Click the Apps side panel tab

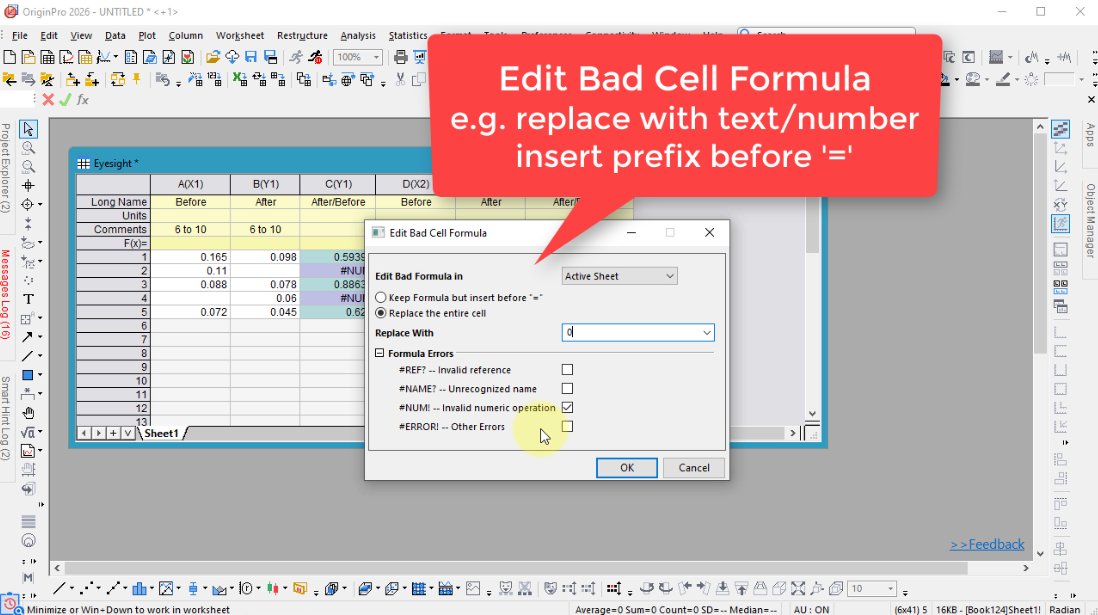(1090, 134)
